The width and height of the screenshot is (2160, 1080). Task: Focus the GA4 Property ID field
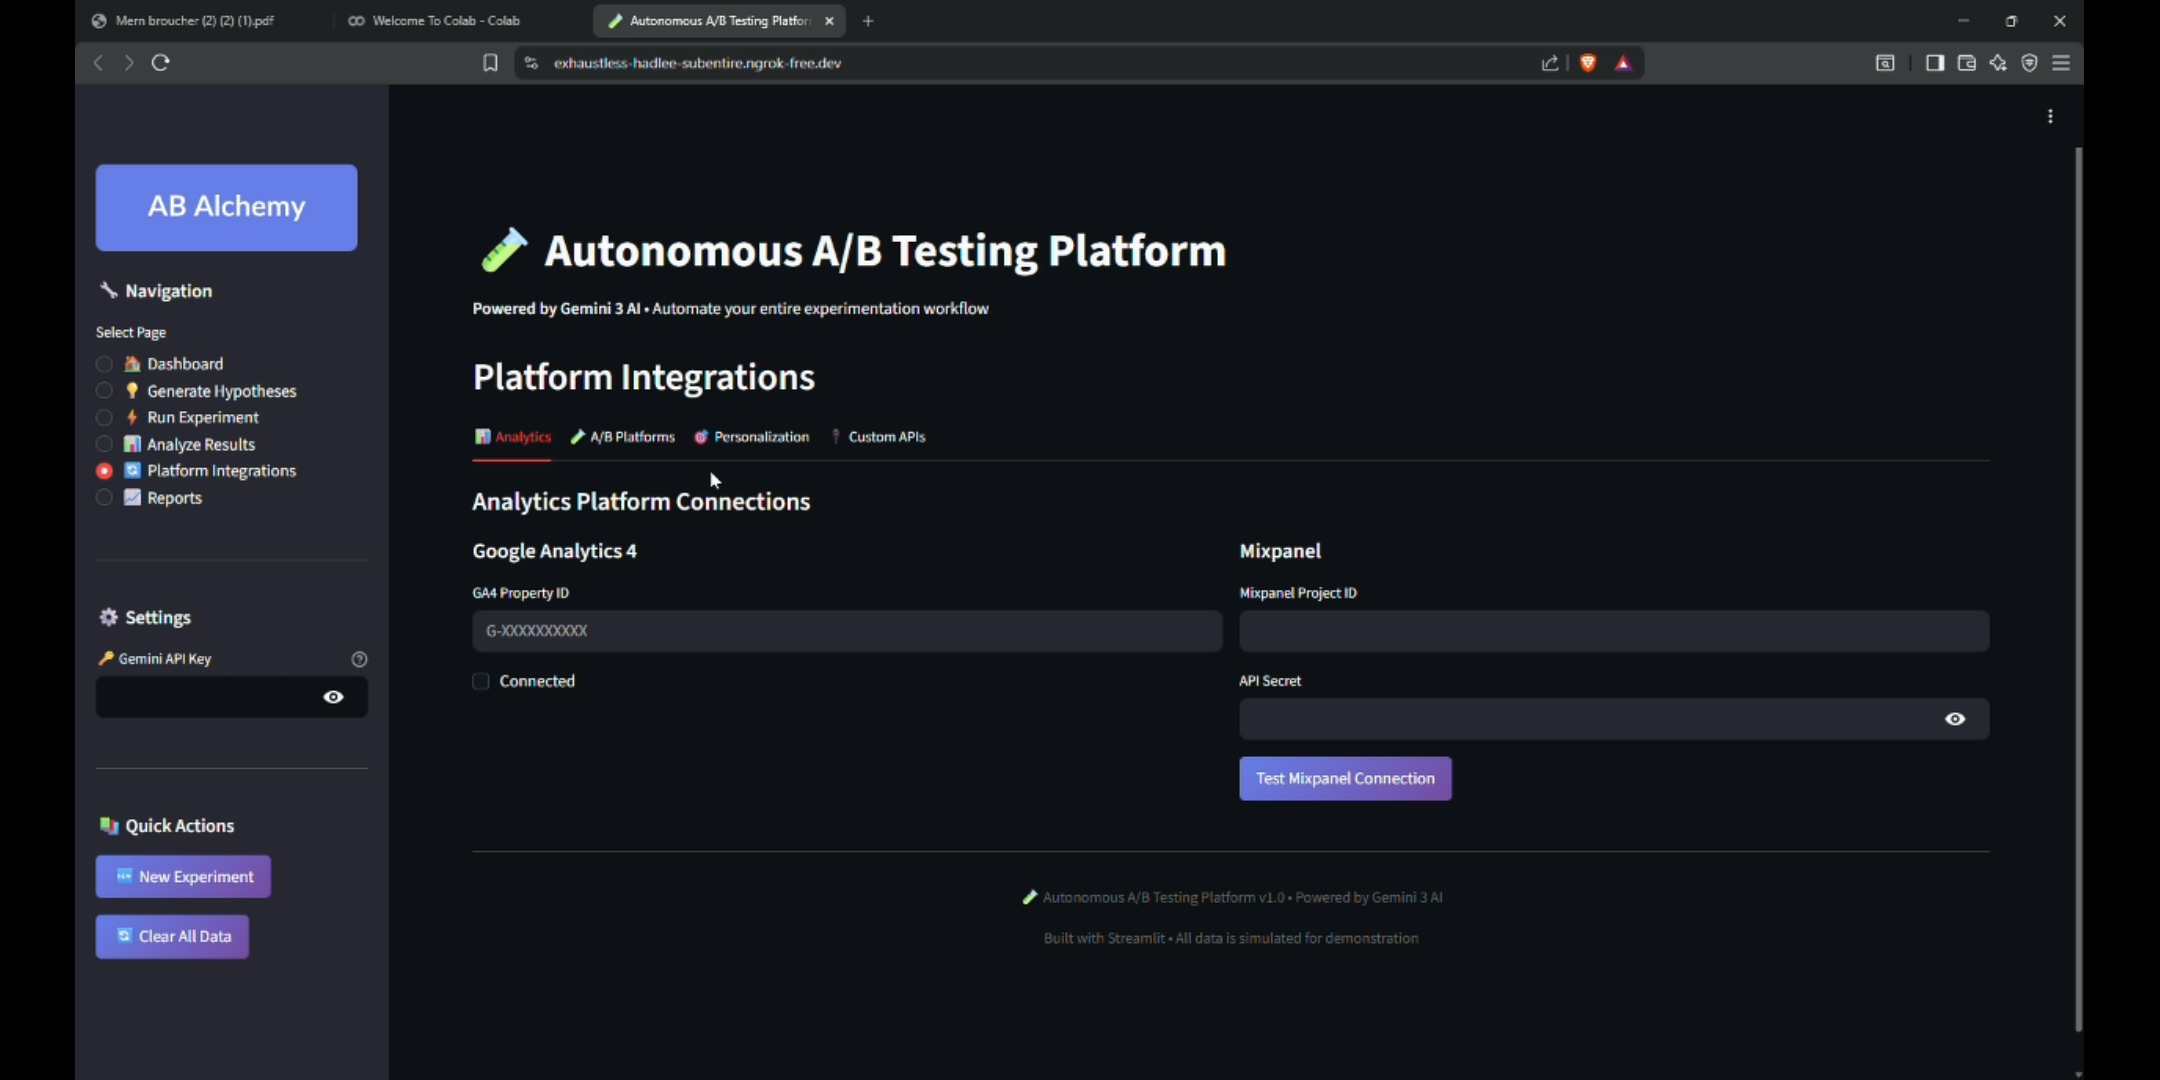pyautogui.click(x=846, y=631)
